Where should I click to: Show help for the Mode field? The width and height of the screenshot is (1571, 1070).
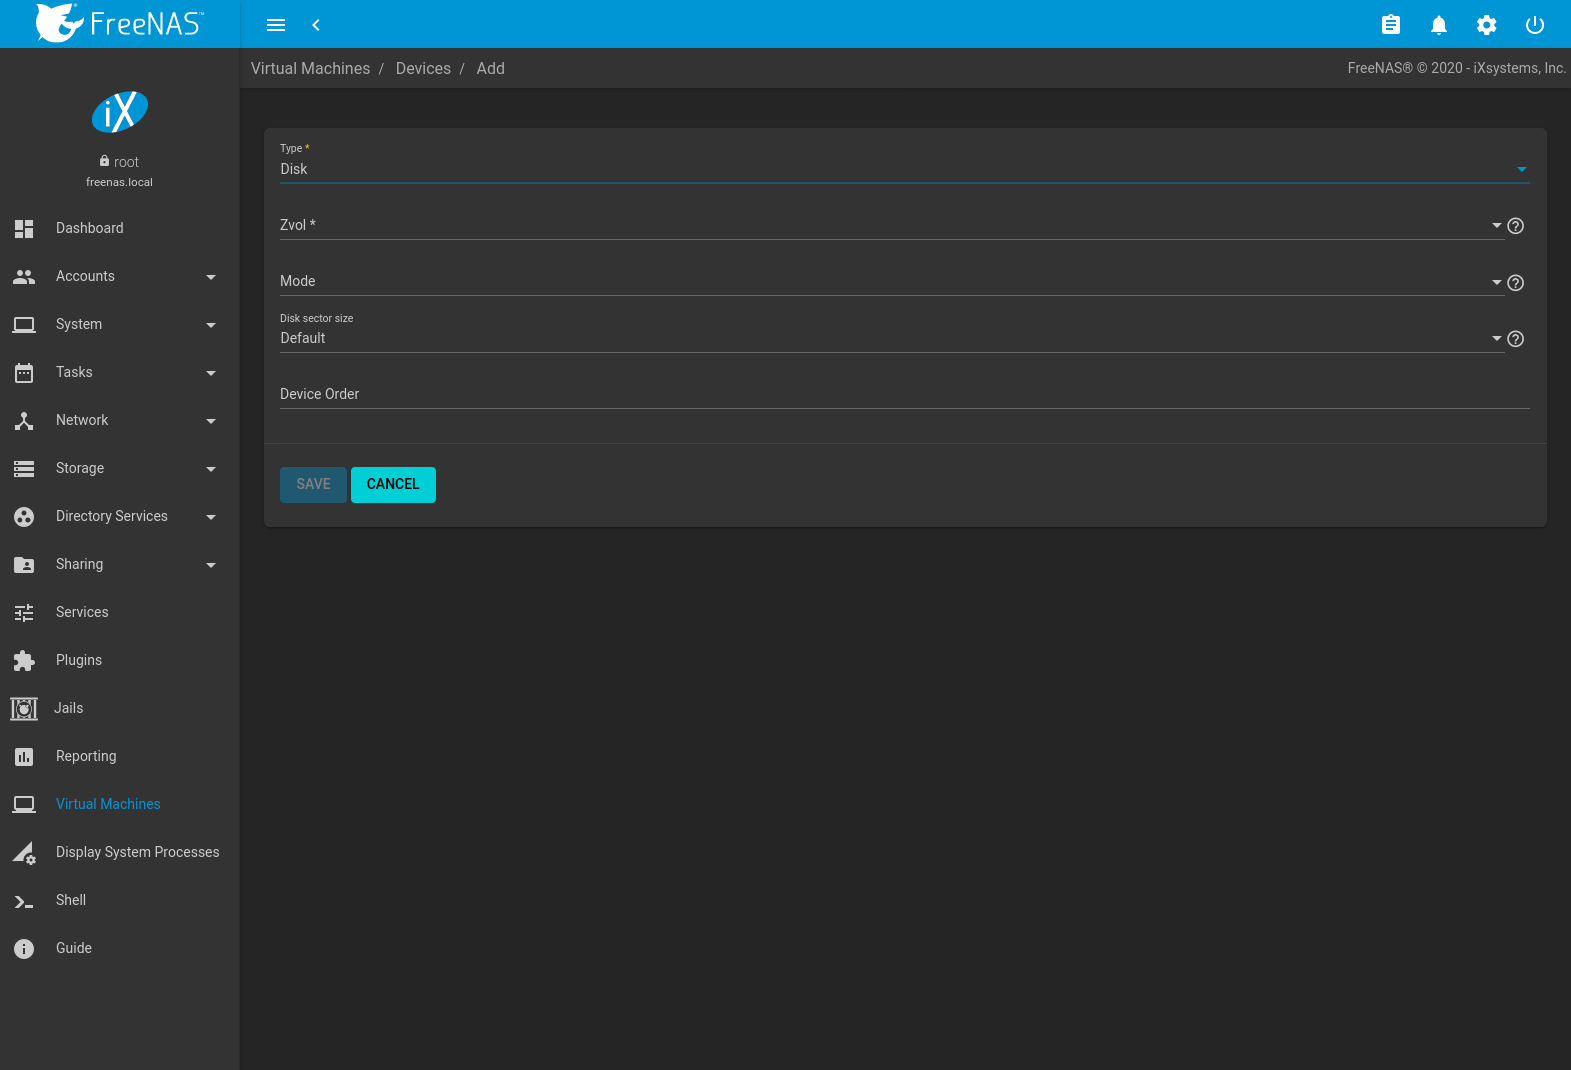point(1515,283)
